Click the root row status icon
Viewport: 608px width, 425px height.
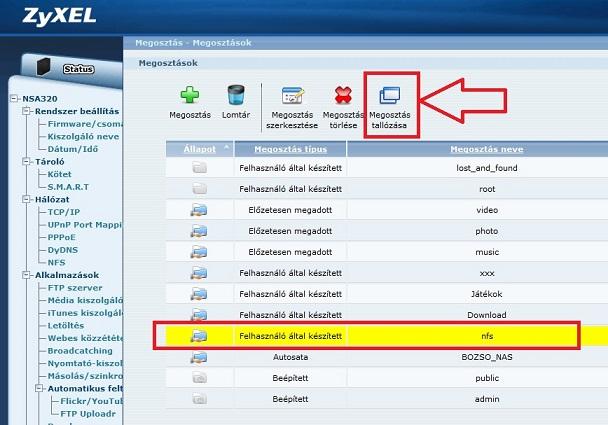[x=199, y=189]
